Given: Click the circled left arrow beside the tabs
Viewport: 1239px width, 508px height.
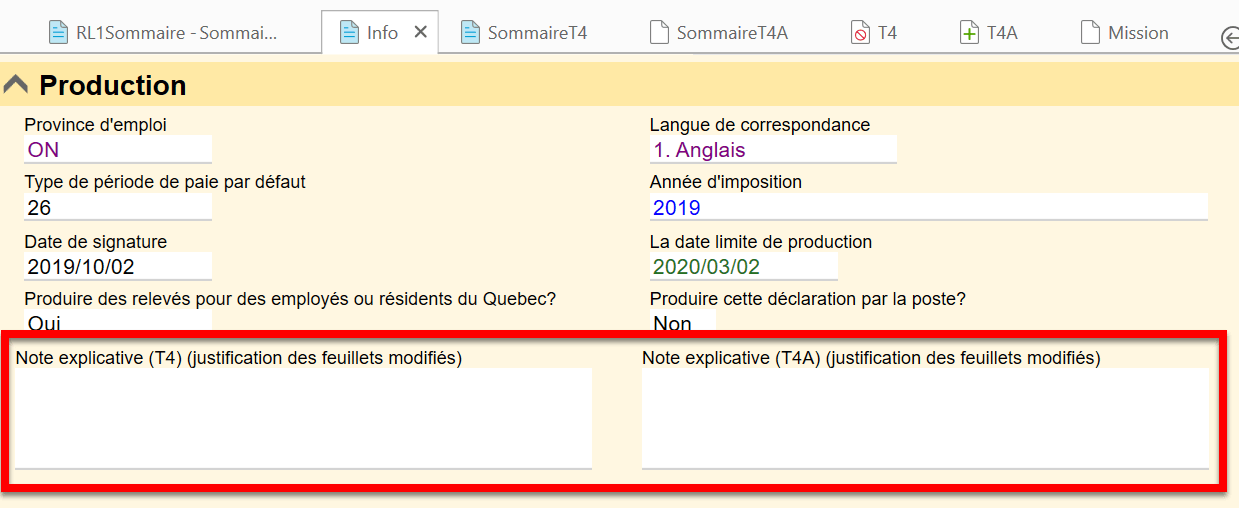Looking at the screenshot, I should click(x=1229, y=37).
